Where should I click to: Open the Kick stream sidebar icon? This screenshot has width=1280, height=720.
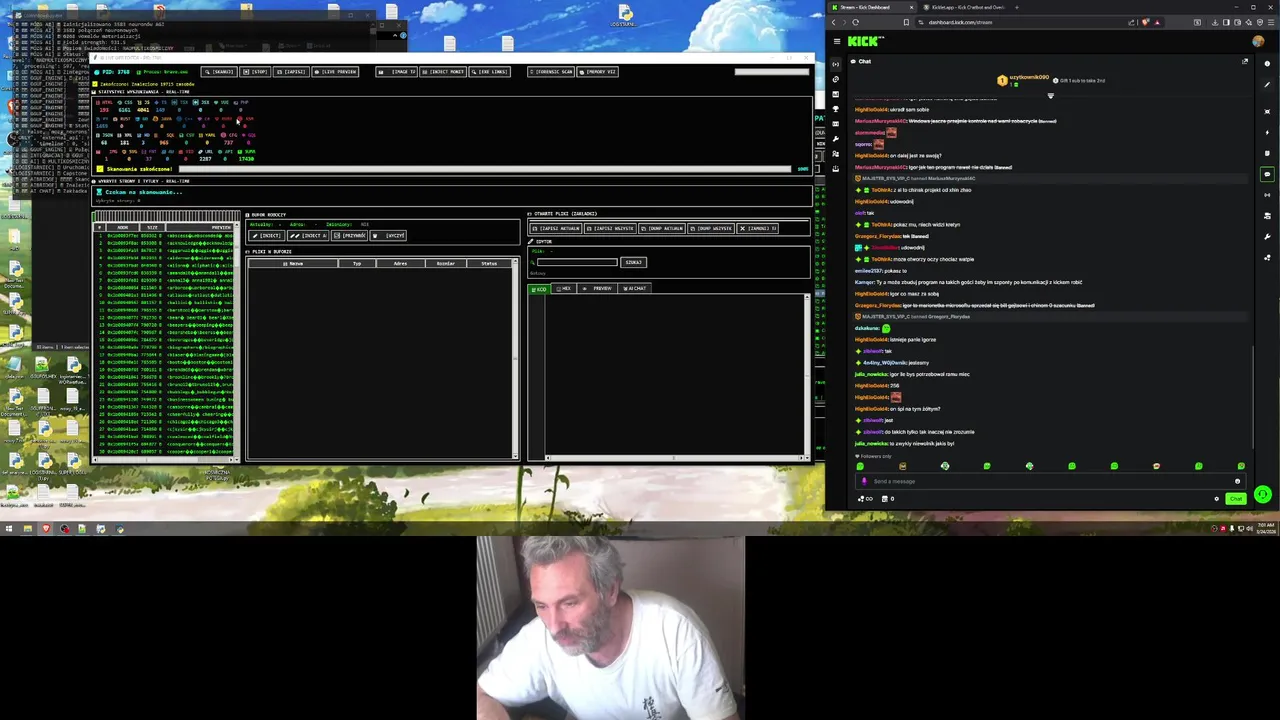[836, 64]
